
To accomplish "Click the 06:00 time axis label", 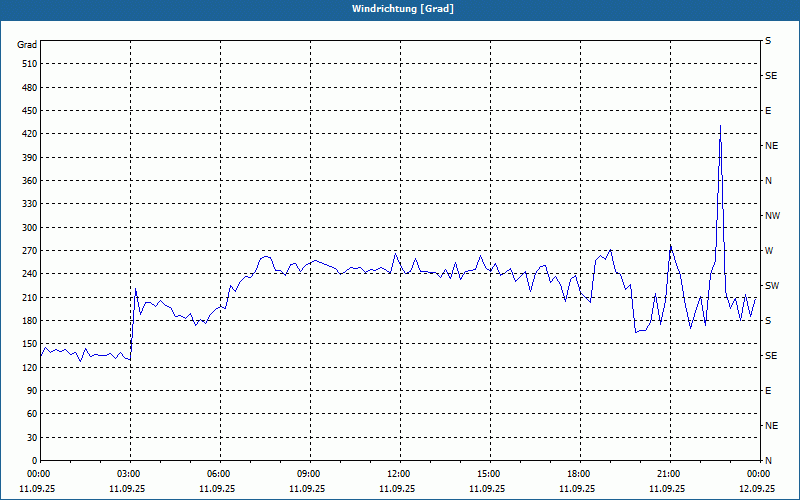I will 220,474.
